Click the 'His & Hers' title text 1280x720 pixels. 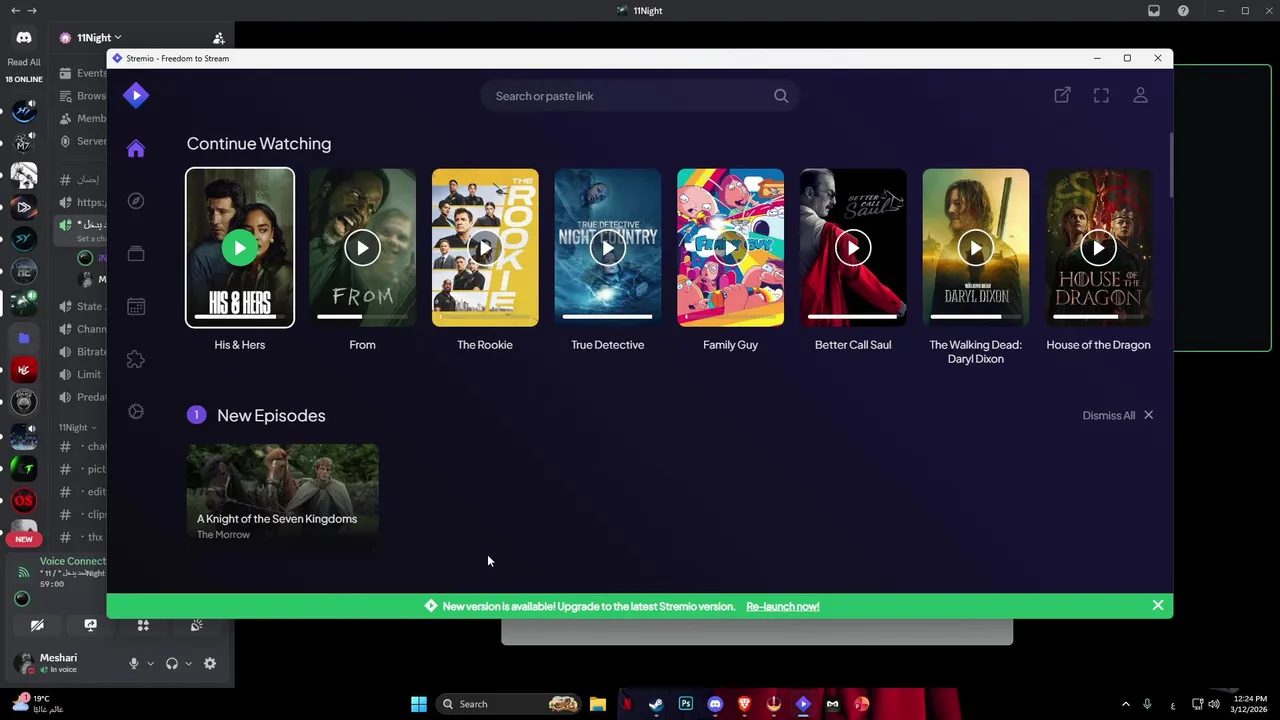(x=240, y=345)
